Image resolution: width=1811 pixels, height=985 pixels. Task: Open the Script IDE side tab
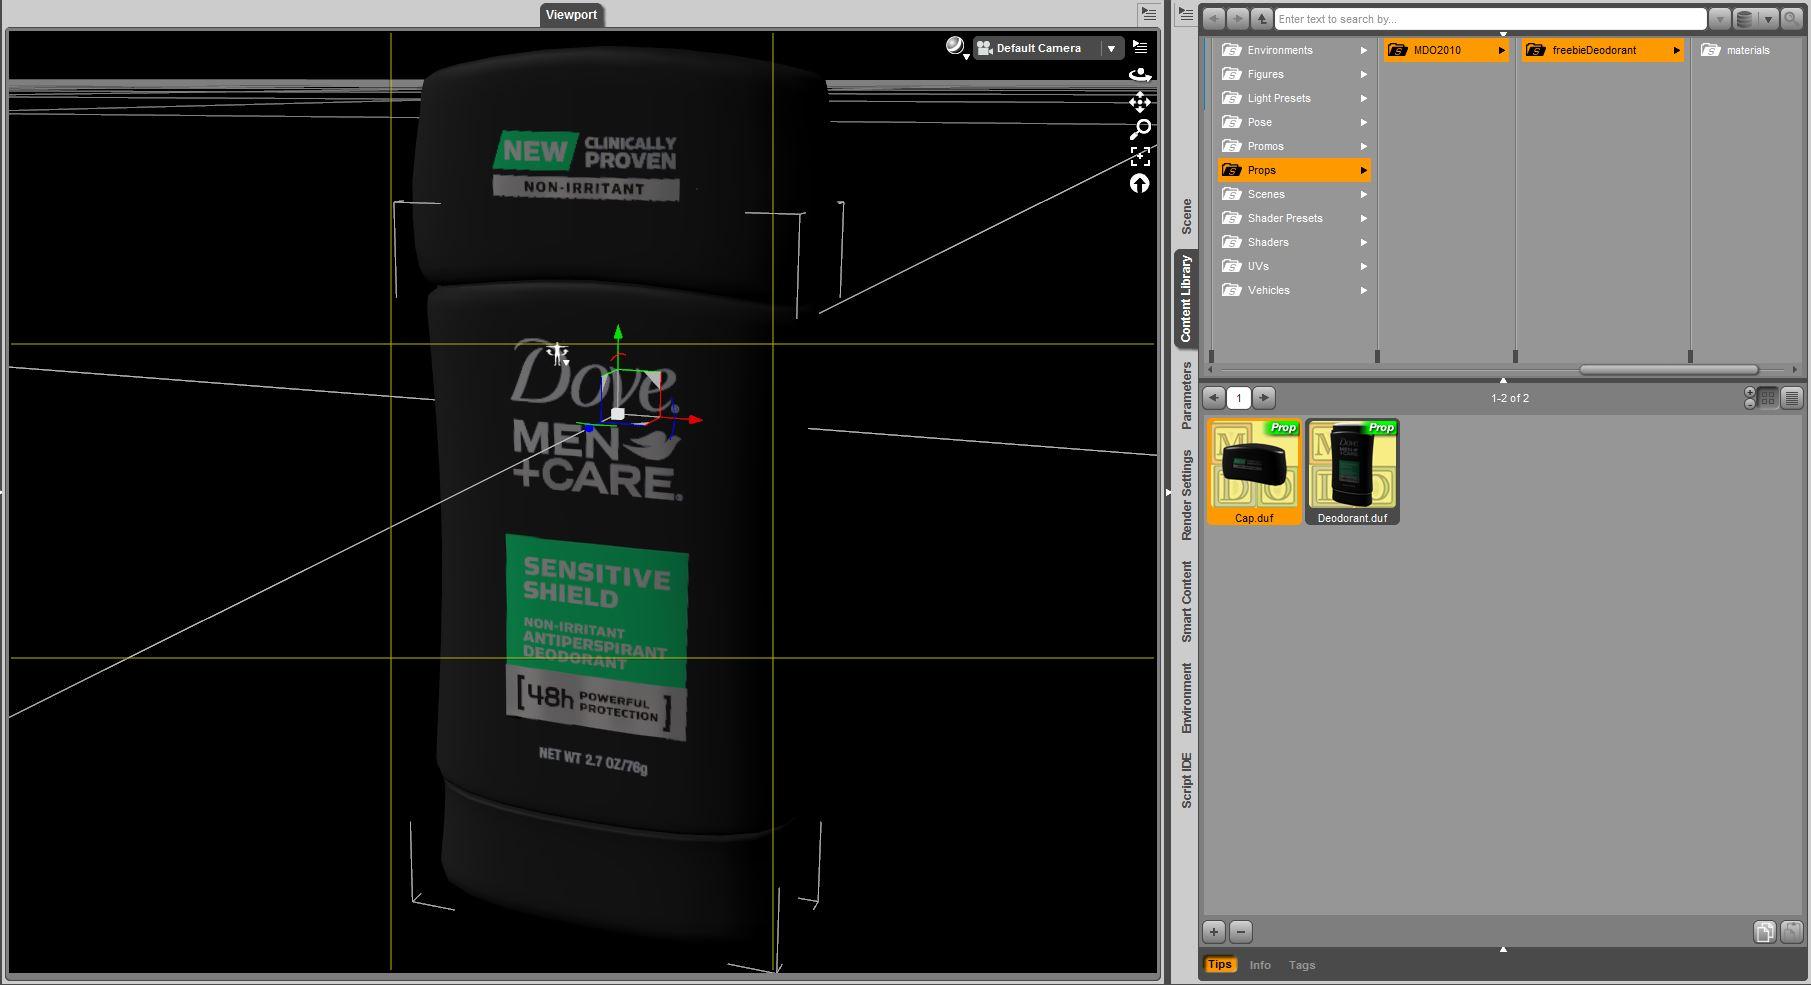click(1187, 780)
